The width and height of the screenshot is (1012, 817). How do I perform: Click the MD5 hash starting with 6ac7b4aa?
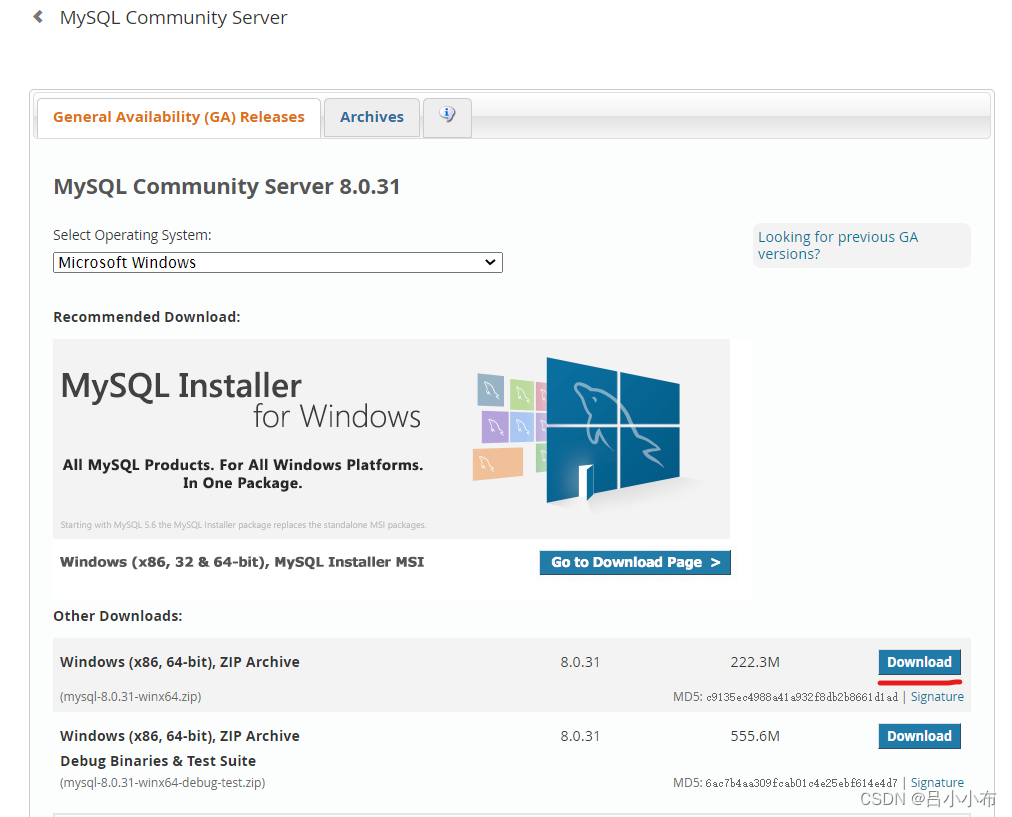[x=801, y=783]
